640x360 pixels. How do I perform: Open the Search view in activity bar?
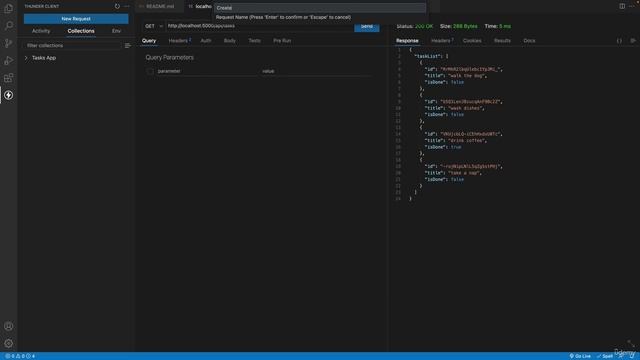(8, 26)
